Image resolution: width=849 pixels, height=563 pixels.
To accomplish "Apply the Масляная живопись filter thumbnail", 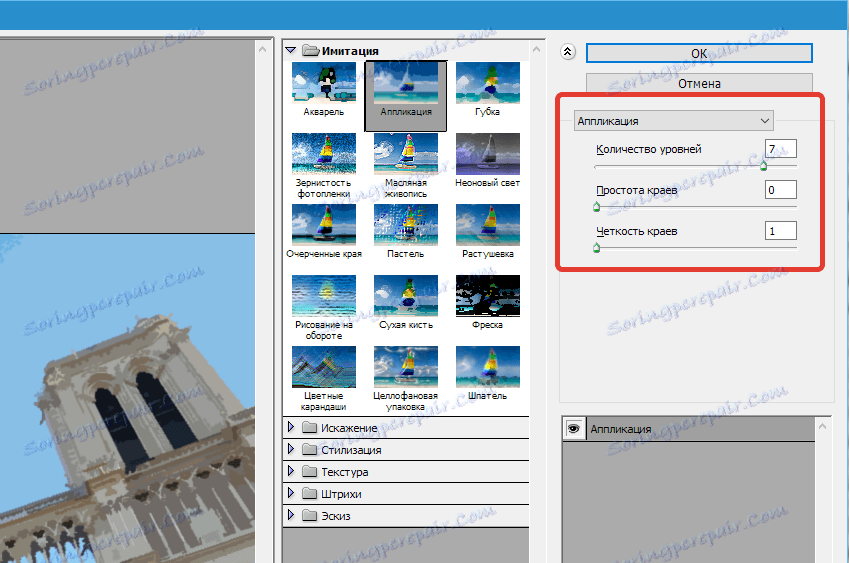I will click(x=406, y=154).
